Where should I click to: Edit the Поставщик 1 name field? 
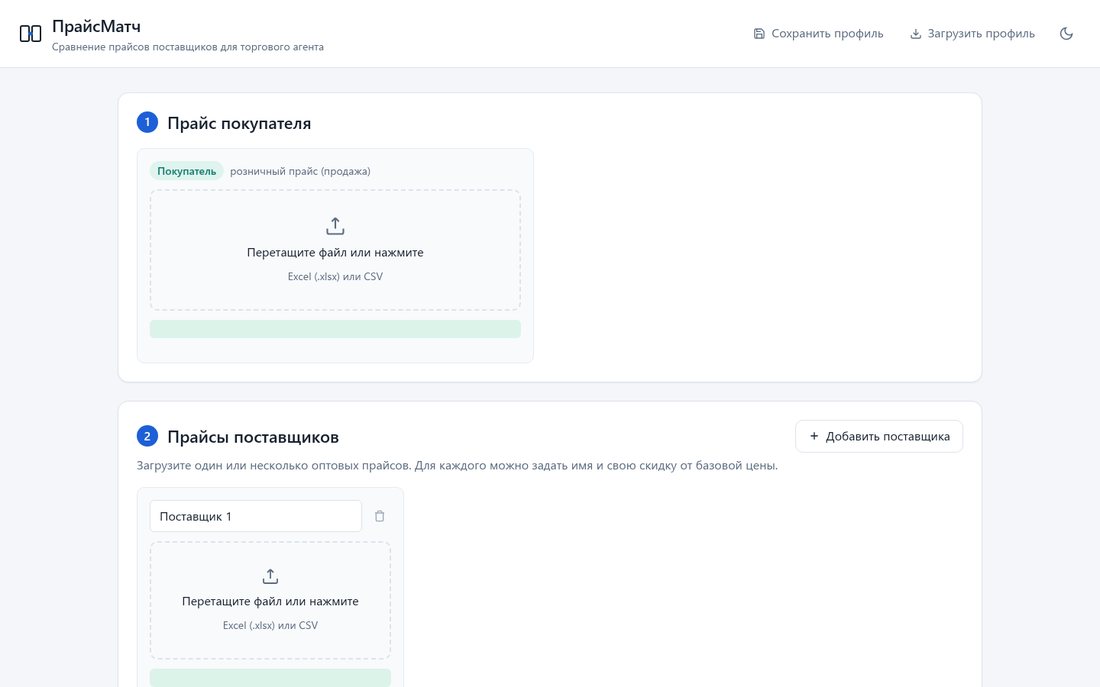255,516
